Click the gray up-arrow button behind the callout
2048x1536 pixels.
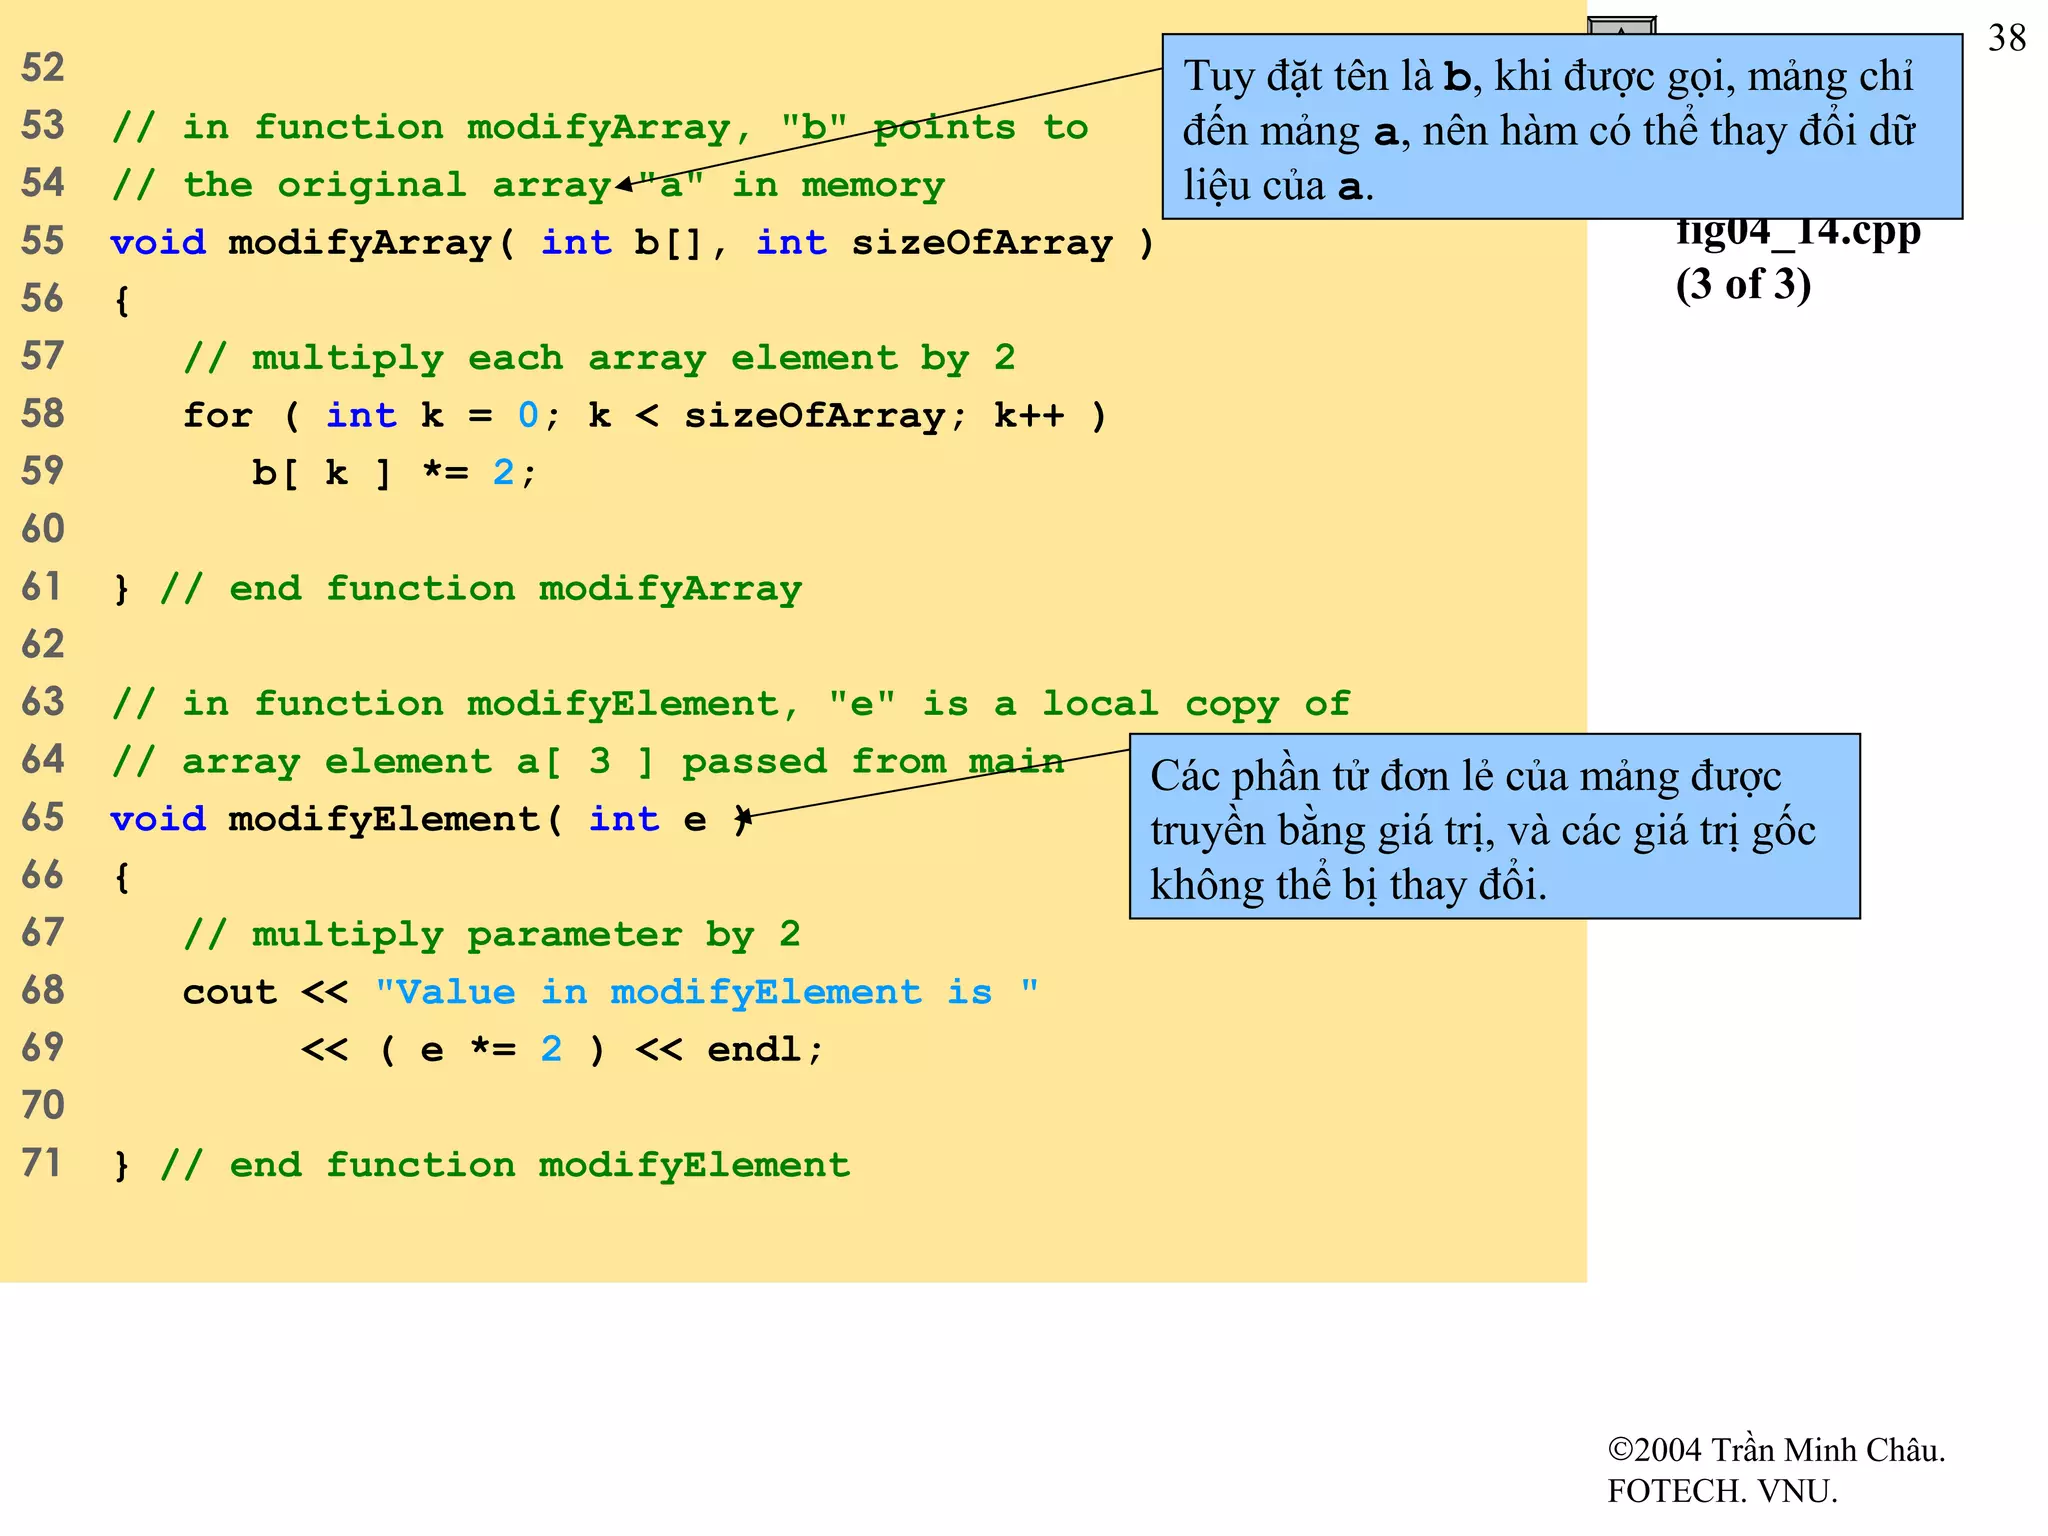tap(1620, 25)
